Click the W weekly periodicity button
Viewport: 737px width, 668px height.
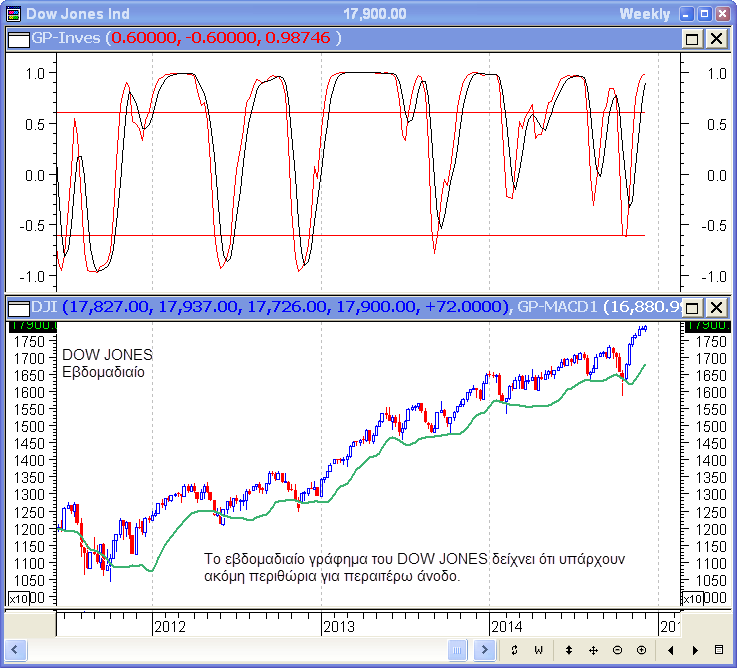(x=537, y=650)
